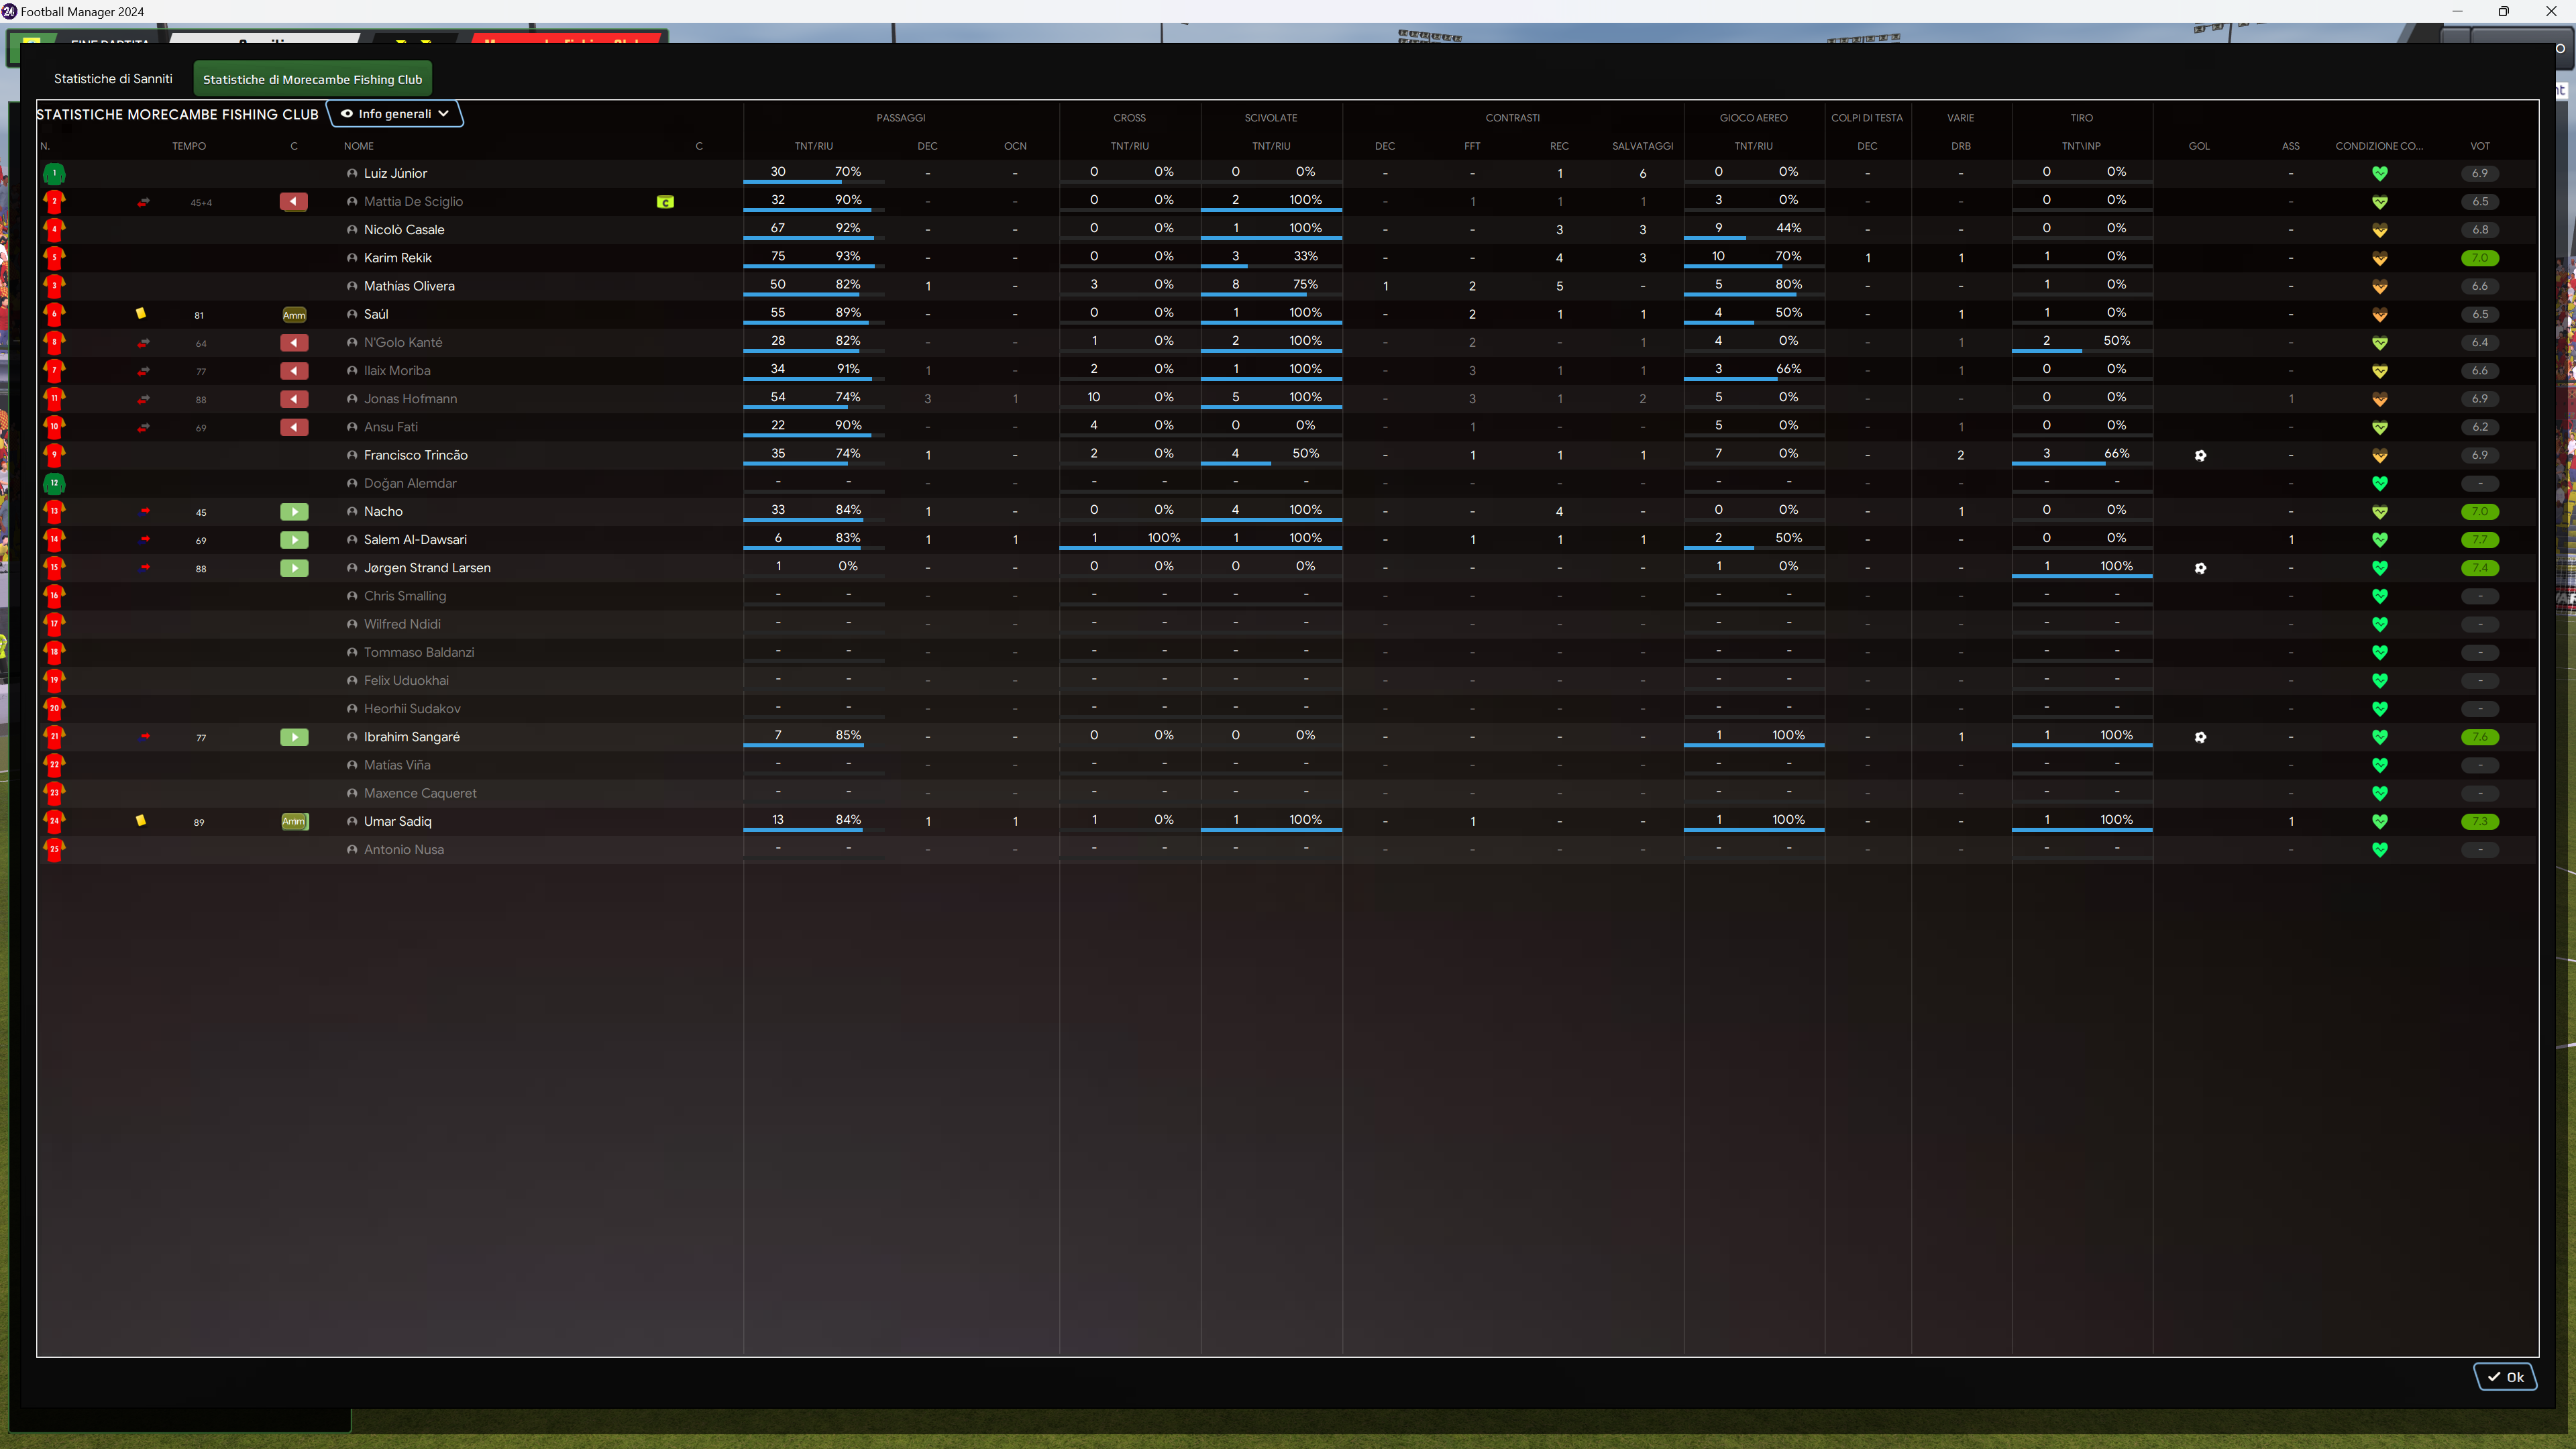2576x1449 pixels.
Task: Click green substituted-on arrow for Nacho
Action: (x=294, y=512)
